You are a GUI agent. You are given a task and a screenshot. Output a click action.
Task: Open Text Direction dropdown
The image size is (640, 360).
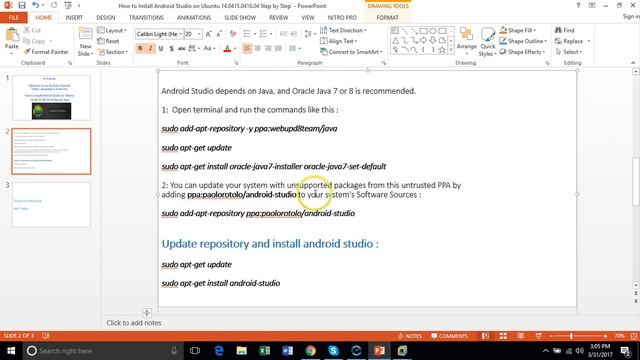[343, 30]
